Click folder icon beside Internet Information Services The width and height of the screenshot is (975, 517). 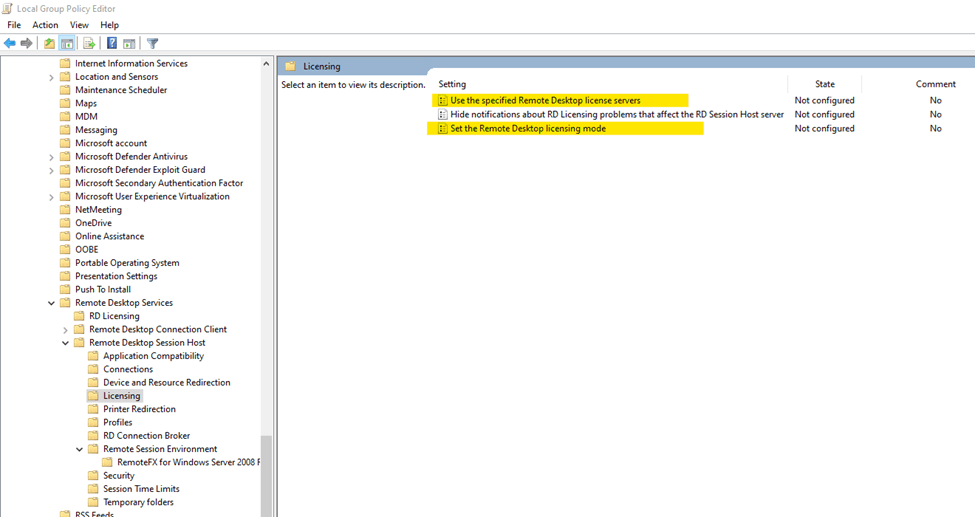click(65, 63)
